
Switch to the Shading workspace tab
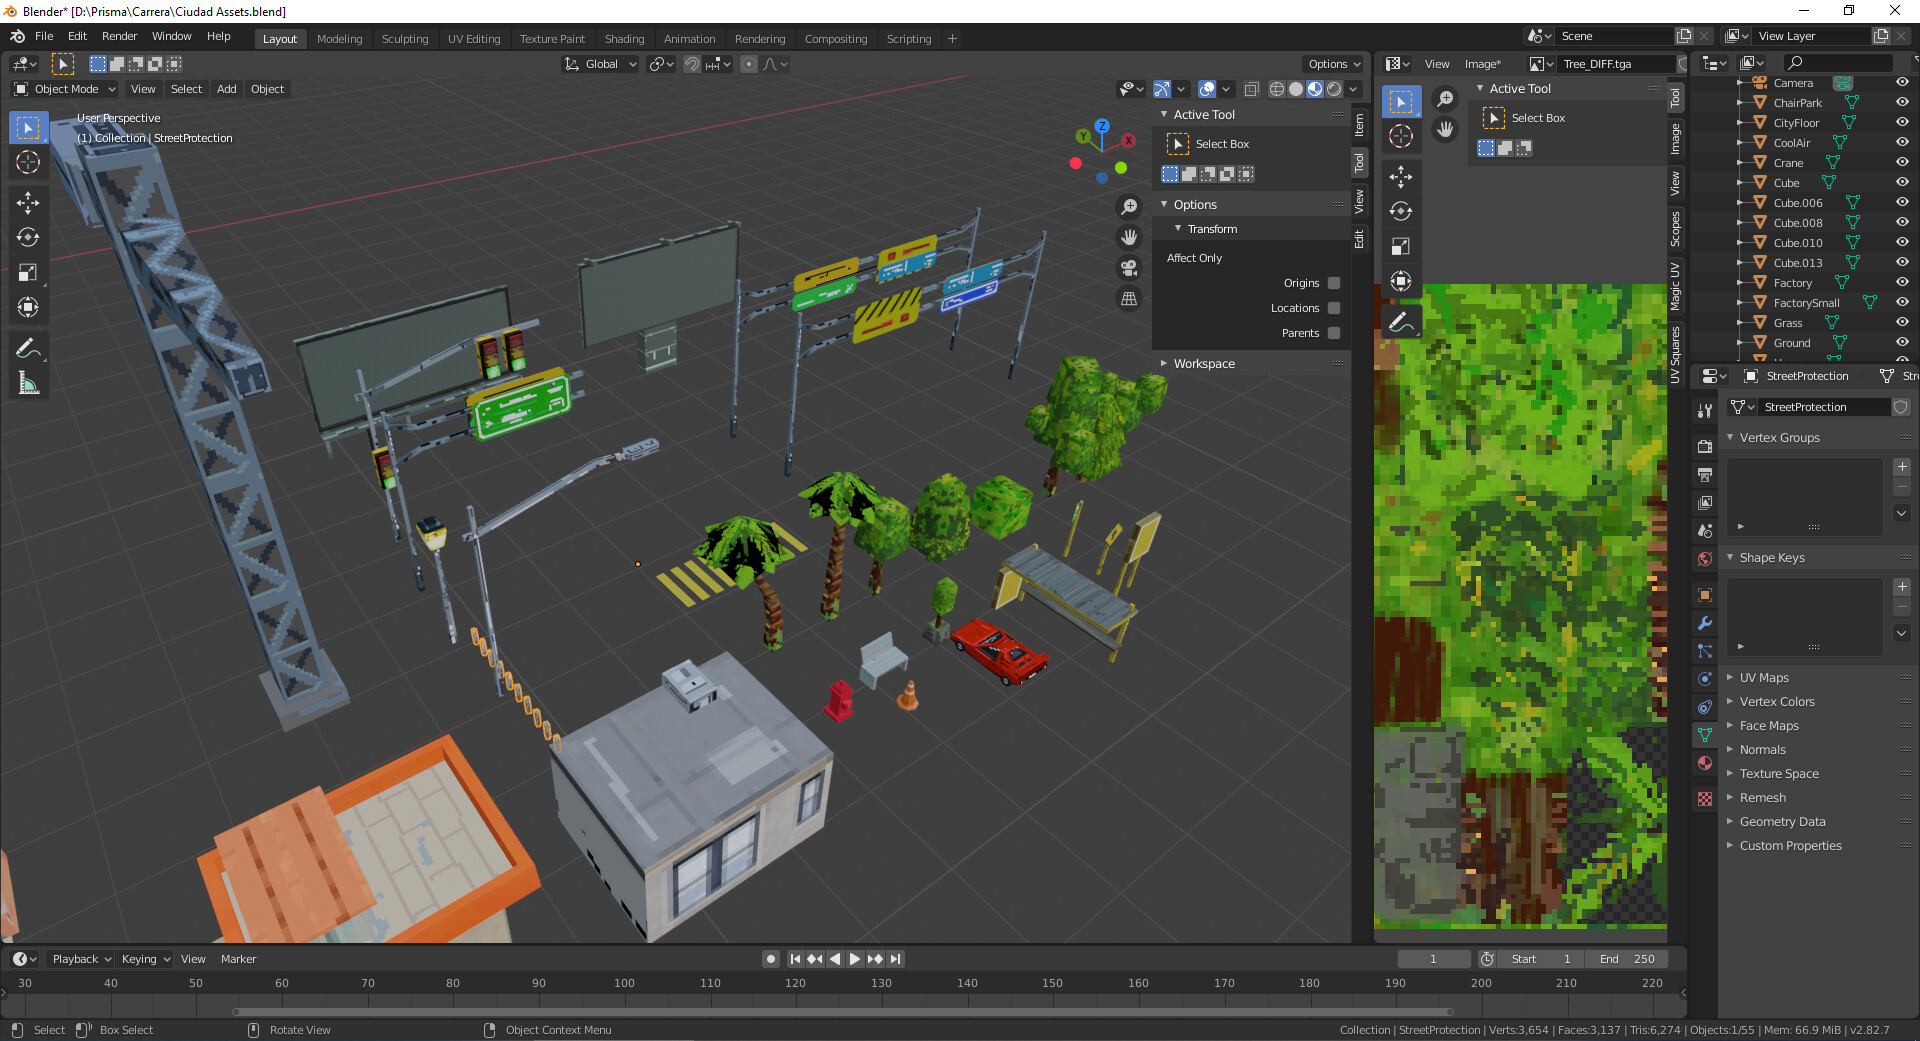[624, 39]
